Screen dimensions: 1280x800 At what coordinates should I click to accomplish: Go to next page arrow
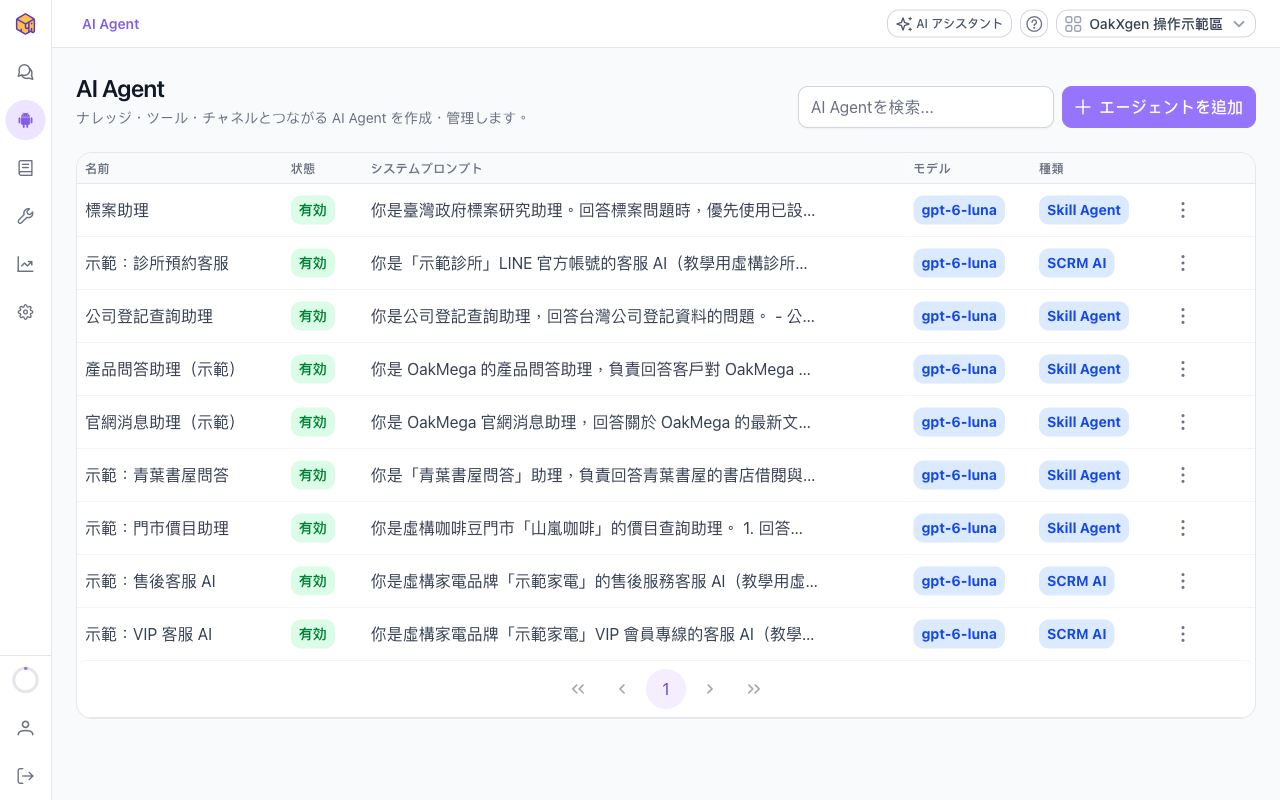tap(710, 689)
